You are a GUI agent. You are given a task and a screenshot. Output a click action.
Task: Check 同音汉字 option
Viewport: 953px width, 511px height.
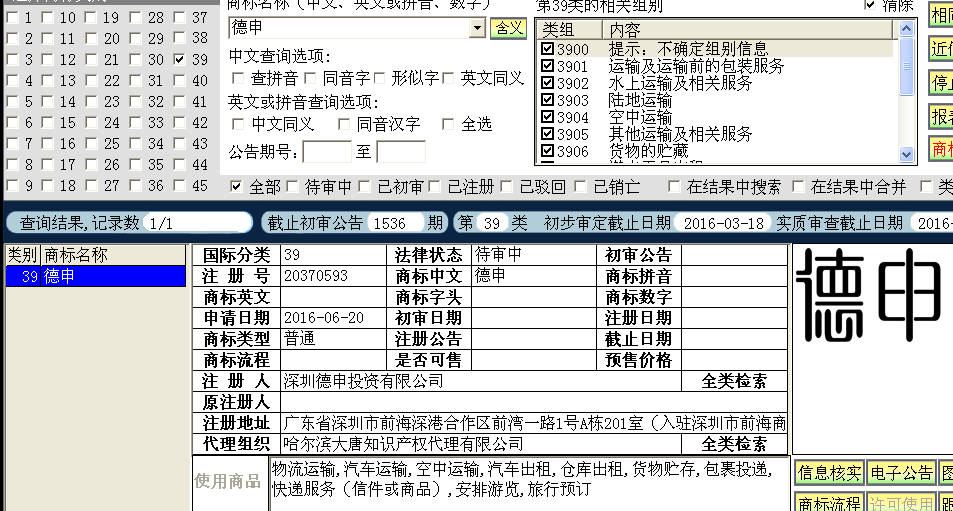[x=344, y=124]
